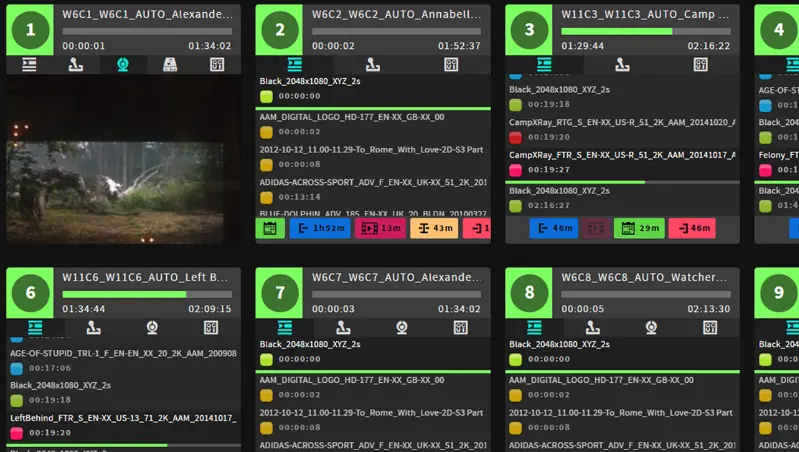The image size is (799, 452).
Task: Click the green 29m schedule button on screen 3
Action: click(639, 229)
